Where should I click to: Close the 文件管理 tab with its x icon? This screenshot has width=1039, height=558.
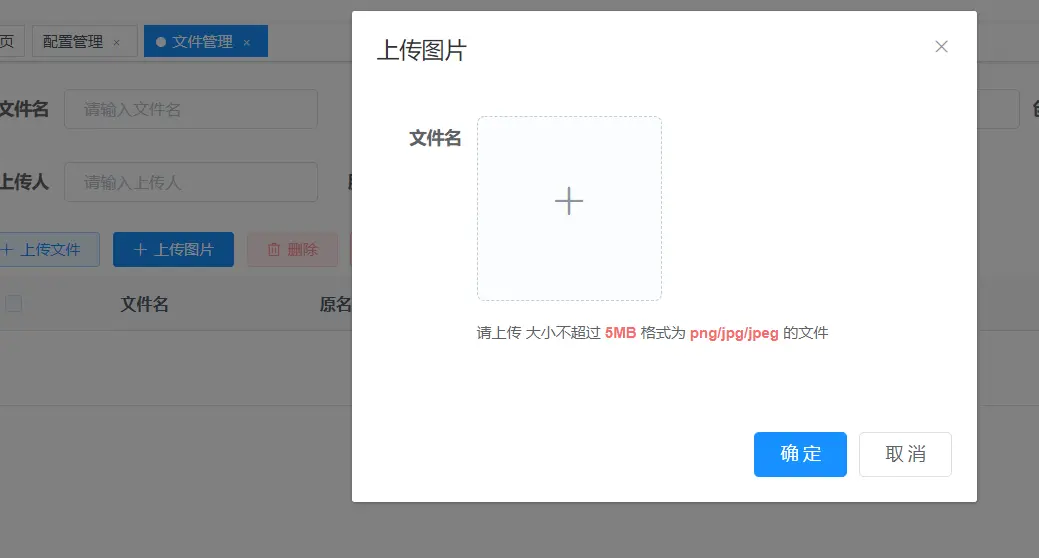tap(246, 42)
